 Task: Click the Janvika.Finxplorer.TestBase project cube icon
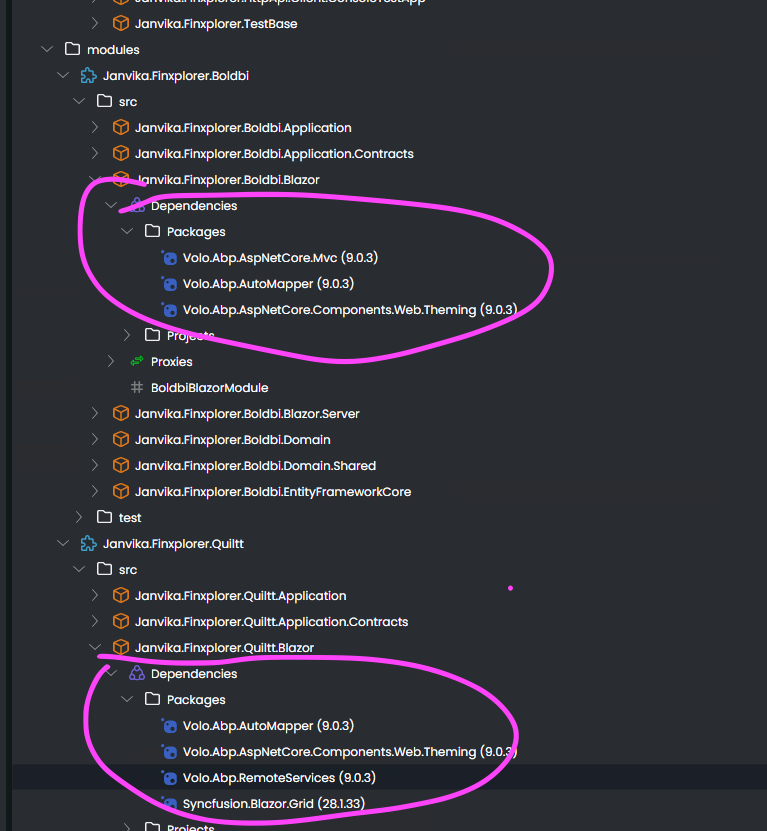121,23
